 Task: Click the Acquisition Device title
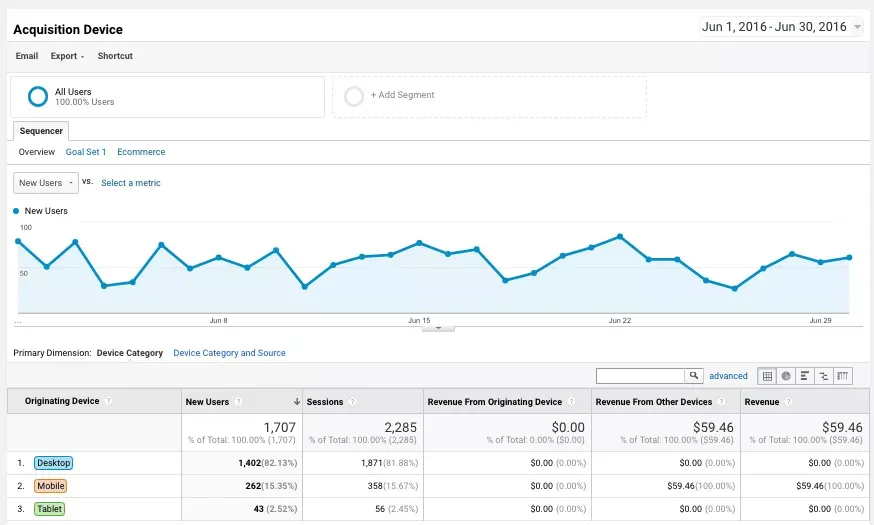tap(68, 30)
